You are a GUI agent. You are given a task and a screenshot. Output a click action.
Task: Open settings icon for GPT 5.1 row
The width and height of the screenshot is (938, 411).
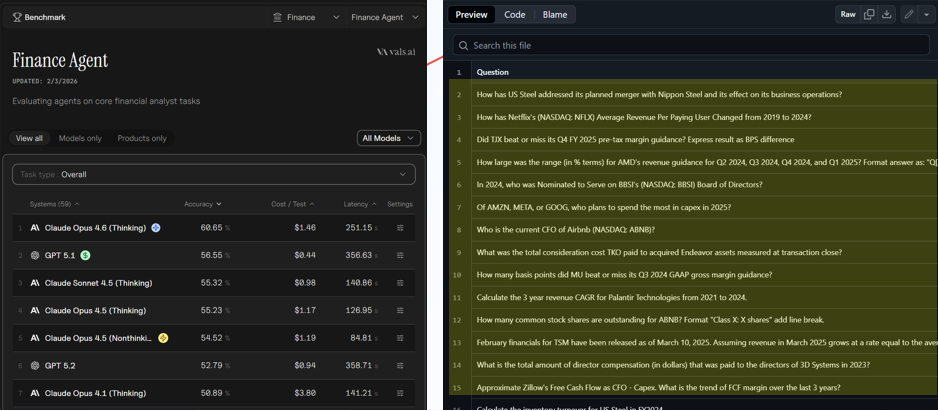[x=400, y=255]
